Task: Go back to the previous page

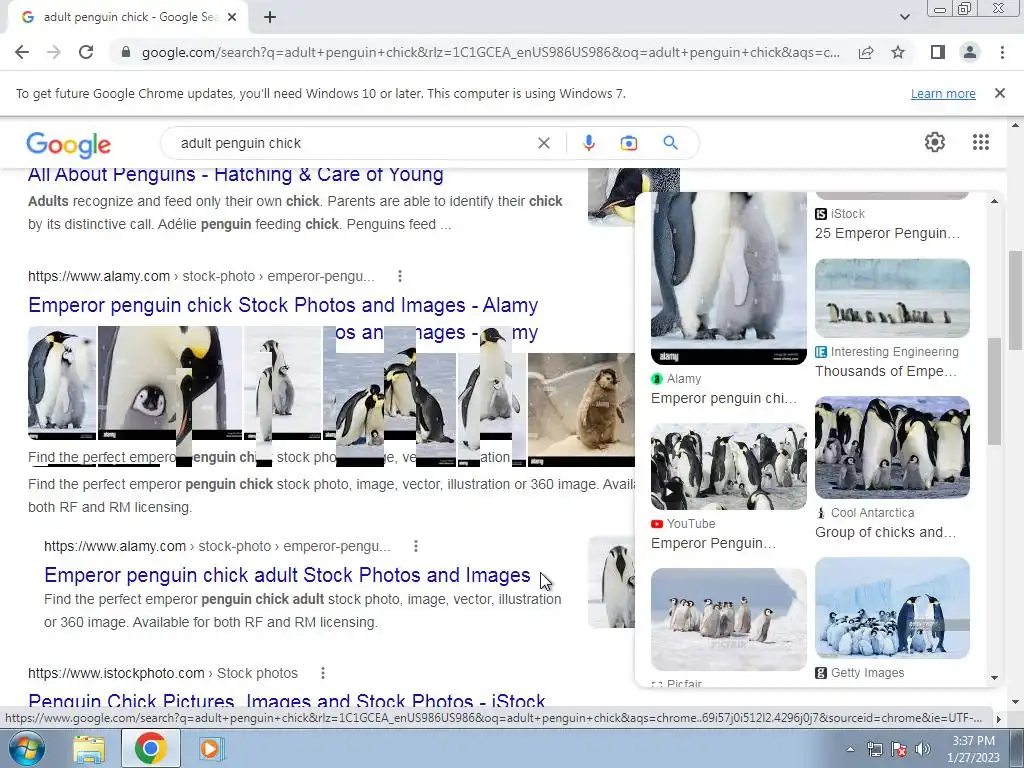Action: pyautogui.click(x=22, y=52)
